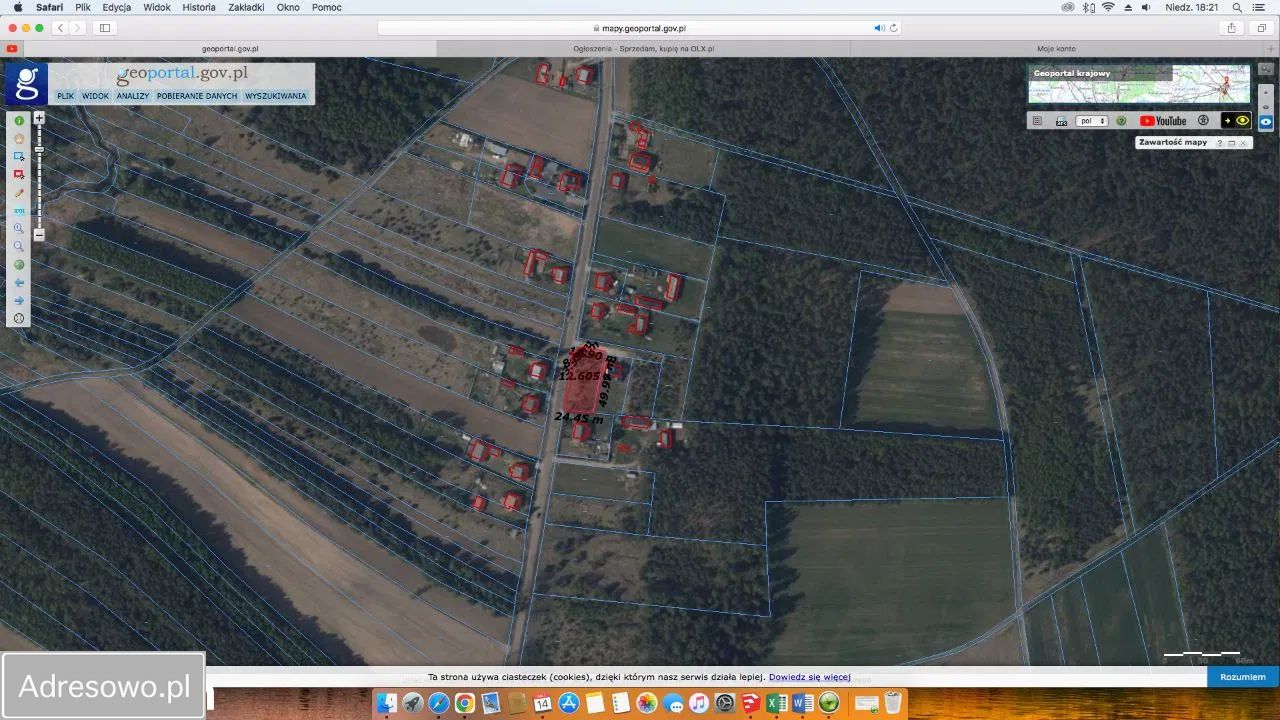Click the full extent globe icon

point(19,265)
